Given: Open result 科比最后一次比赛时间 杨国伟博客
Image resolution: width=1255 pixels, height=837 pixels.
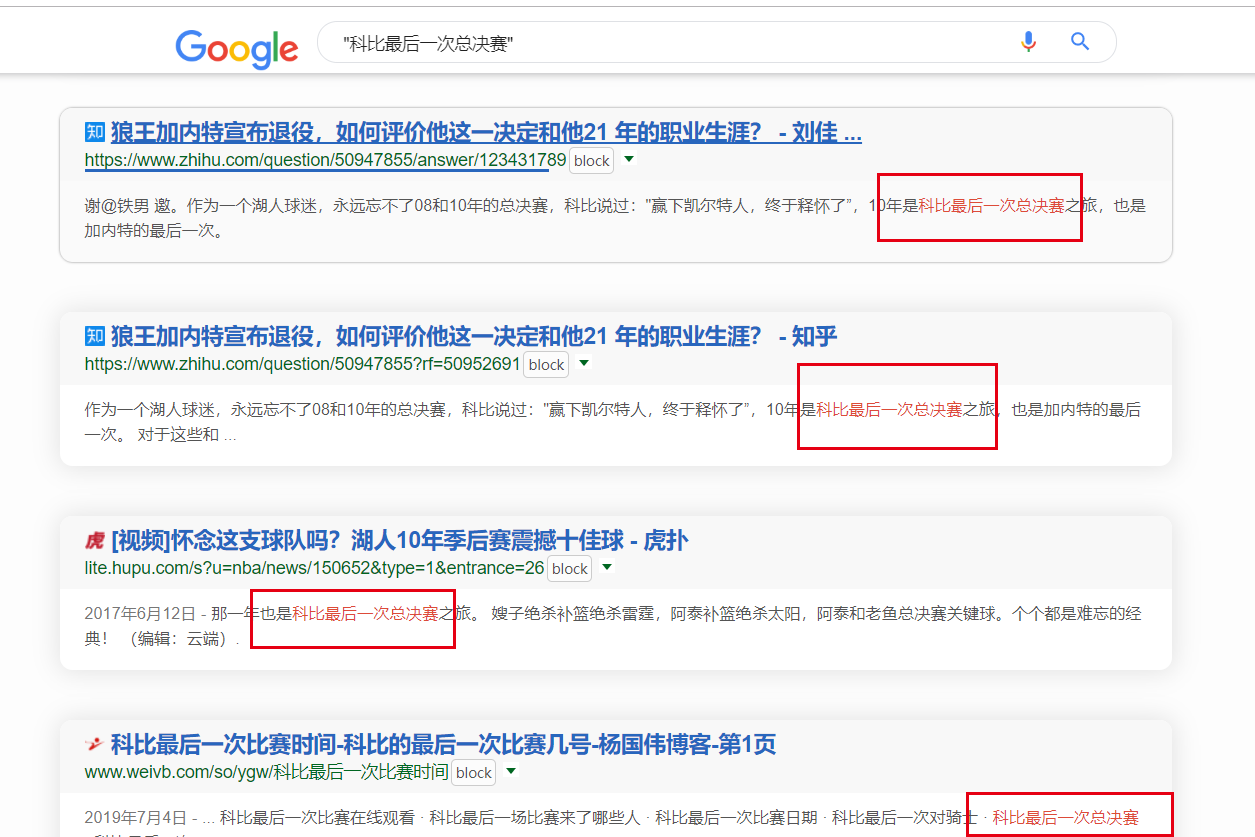Looking at the screenshot, I should (x=443, y=745).
